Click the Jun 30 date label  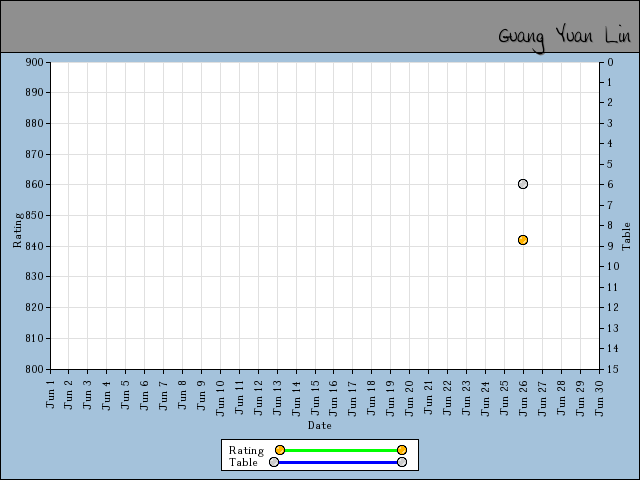(599, 398)
